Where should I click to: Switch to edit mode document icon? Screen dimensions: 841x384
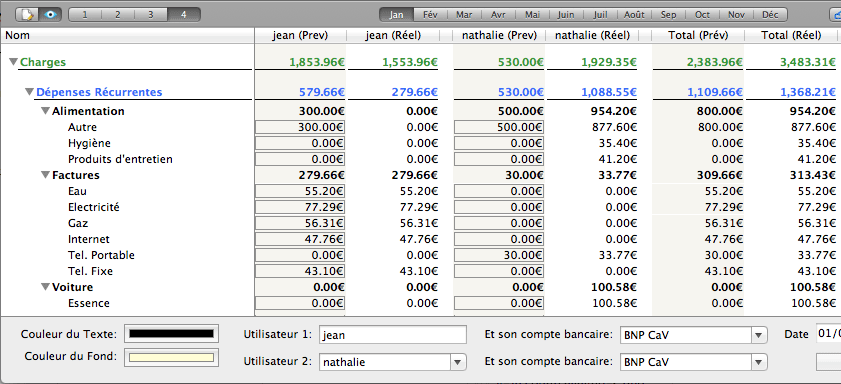click(x=27, y=14)
